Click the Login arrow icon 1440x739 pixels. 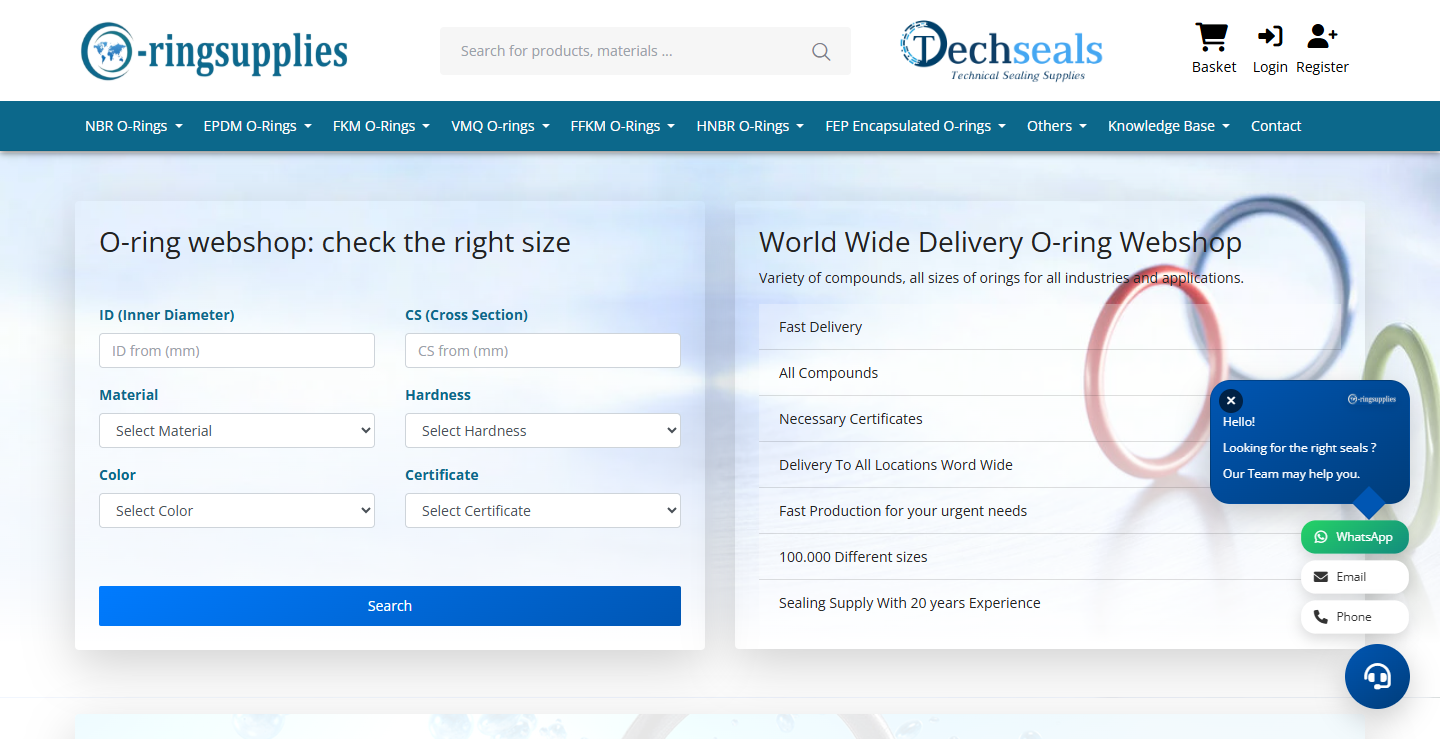tap(1270, 37)
